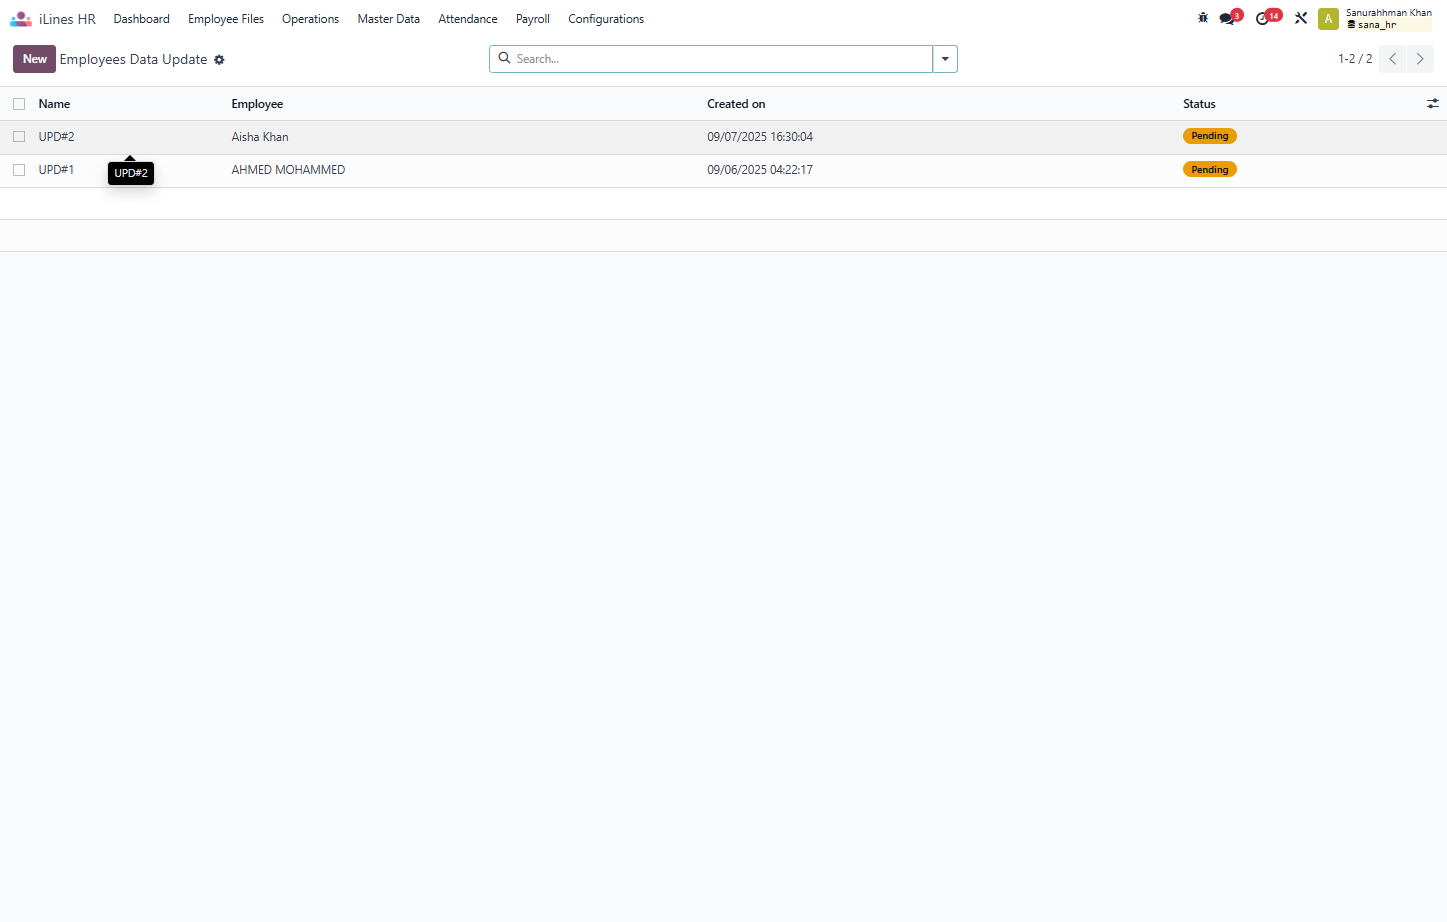
Task: Click the 1-2 / 2 pager counter
Action: click(1355, 59)
